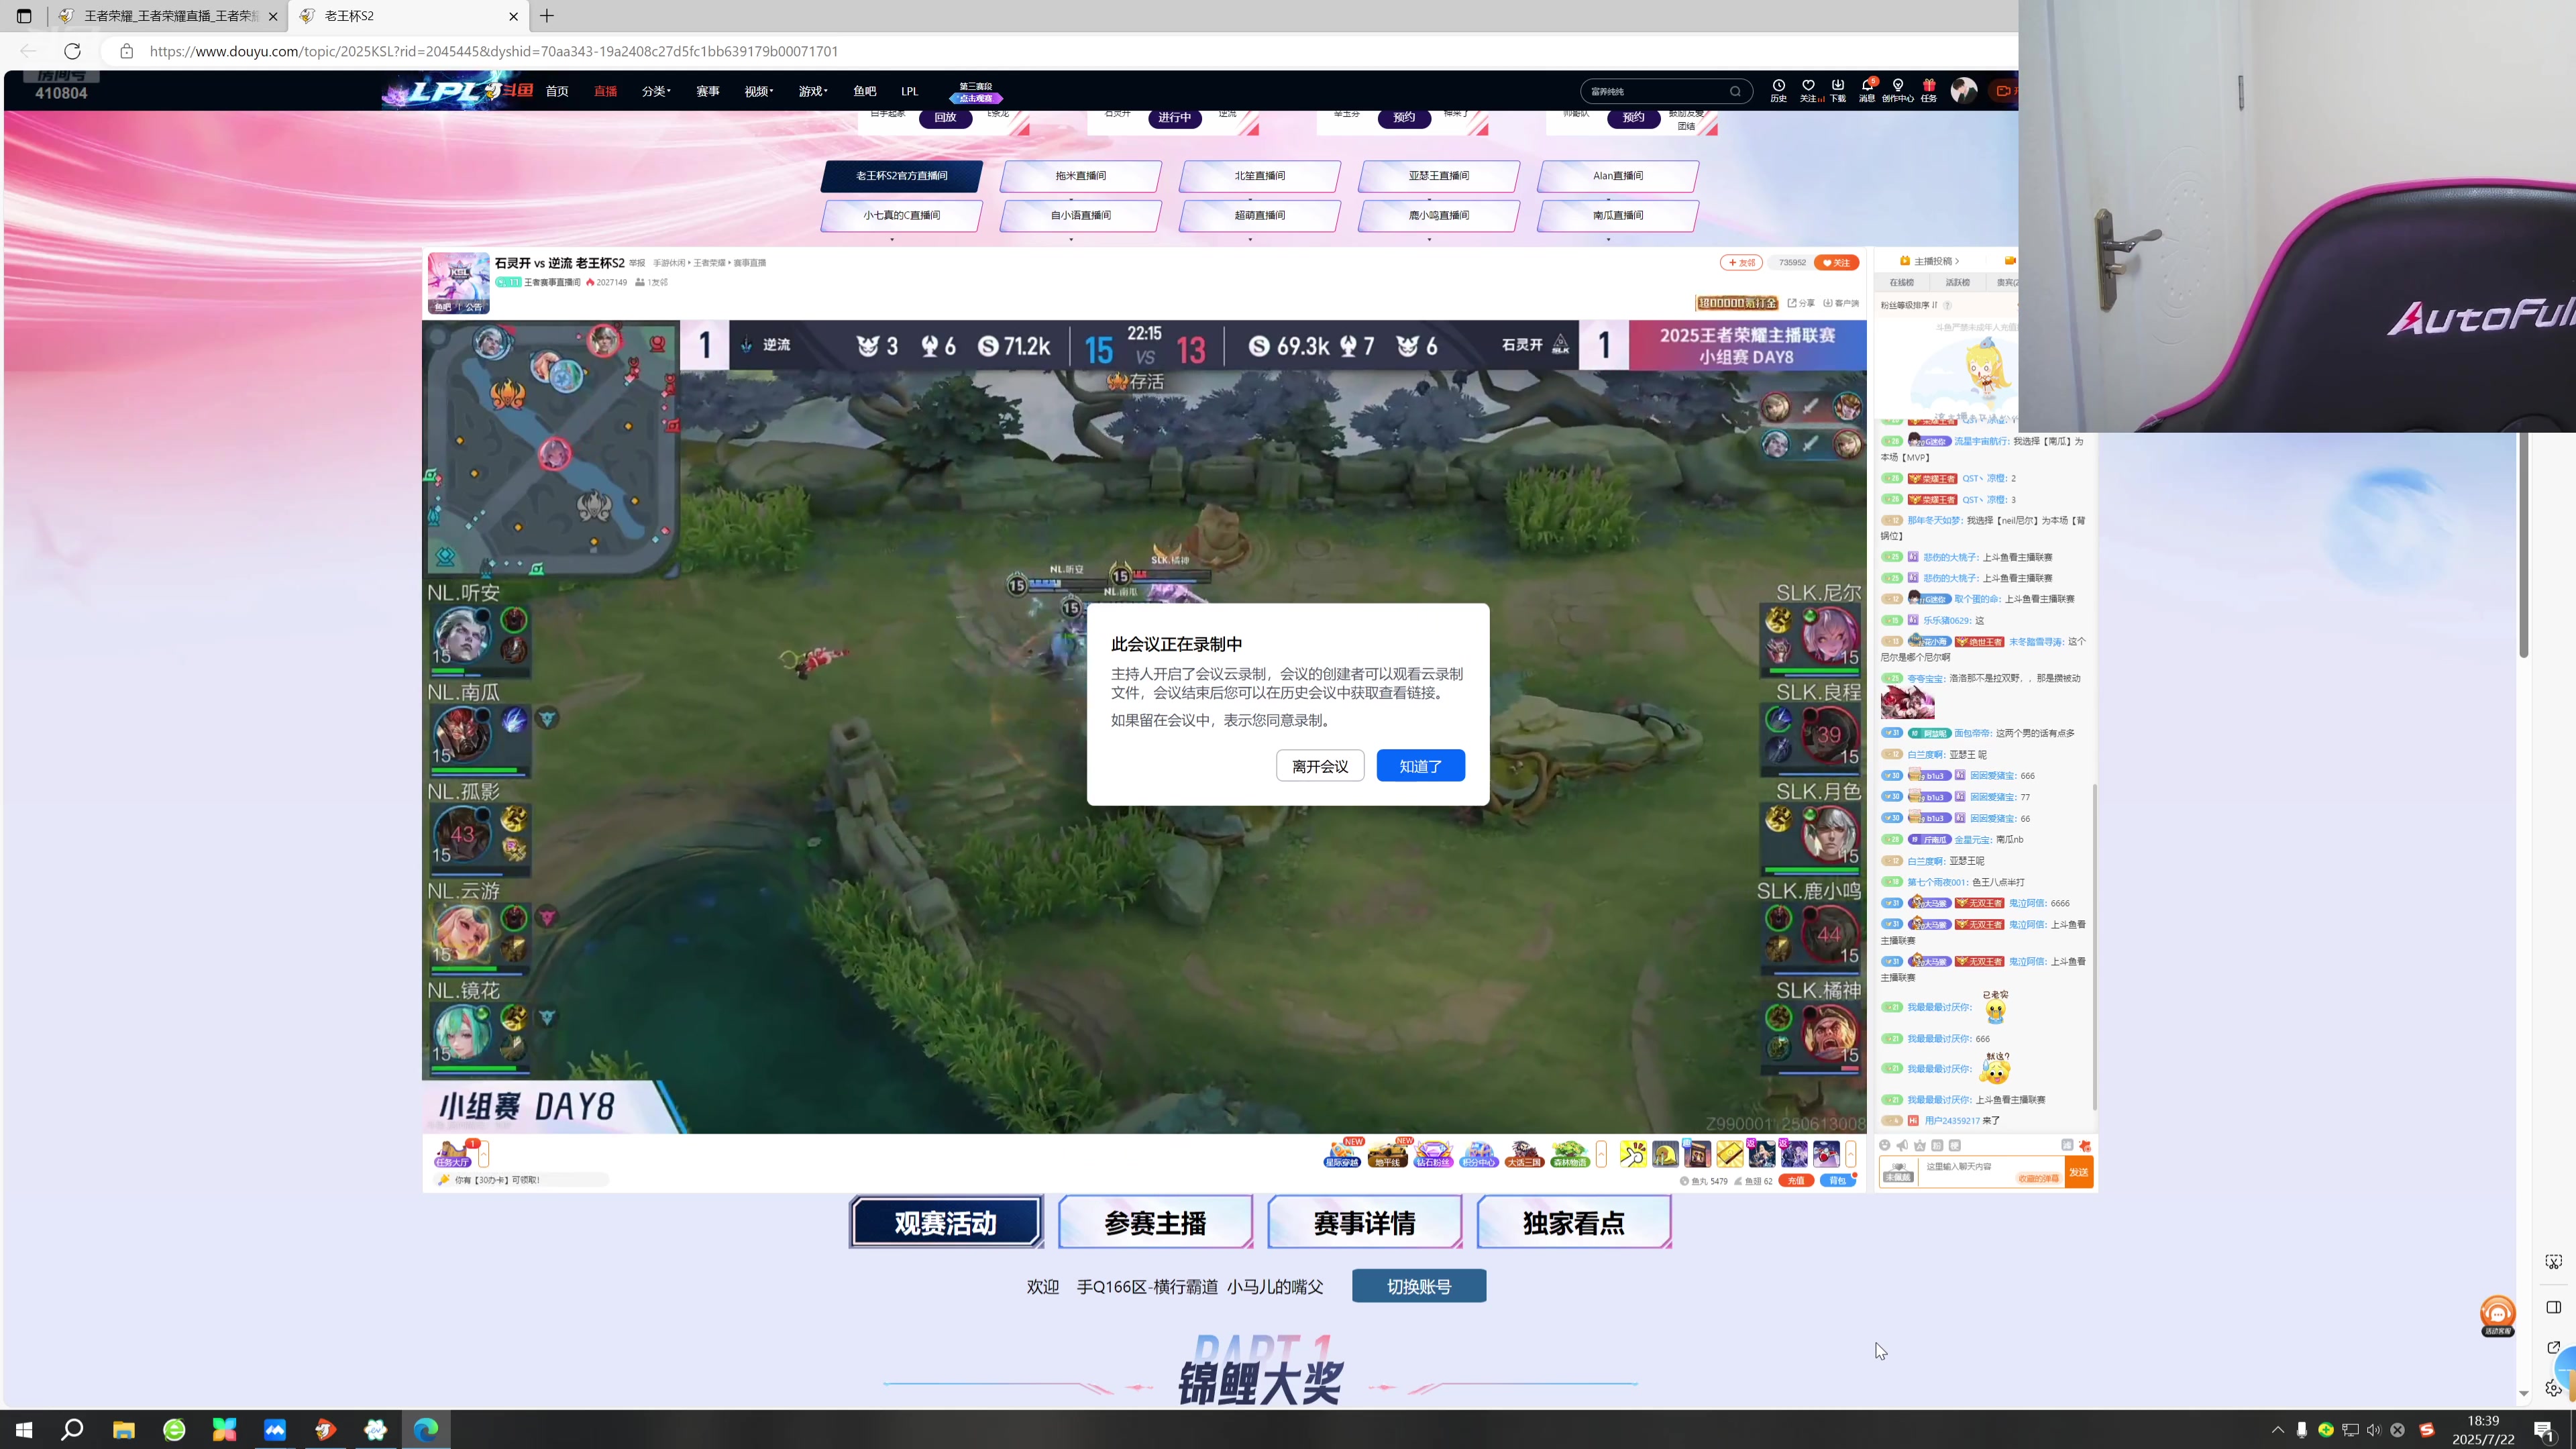The width and height of the screenshot is (2576, 1449).
Task: Switch to 拖米直播间
Action: [x=1080, y=176]
